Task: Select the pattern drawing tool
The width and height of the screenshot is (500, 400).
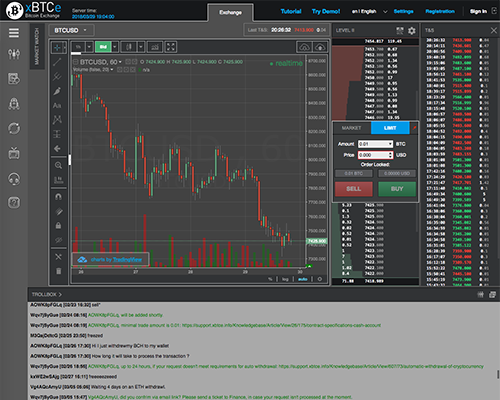Action: click(57, 119)
